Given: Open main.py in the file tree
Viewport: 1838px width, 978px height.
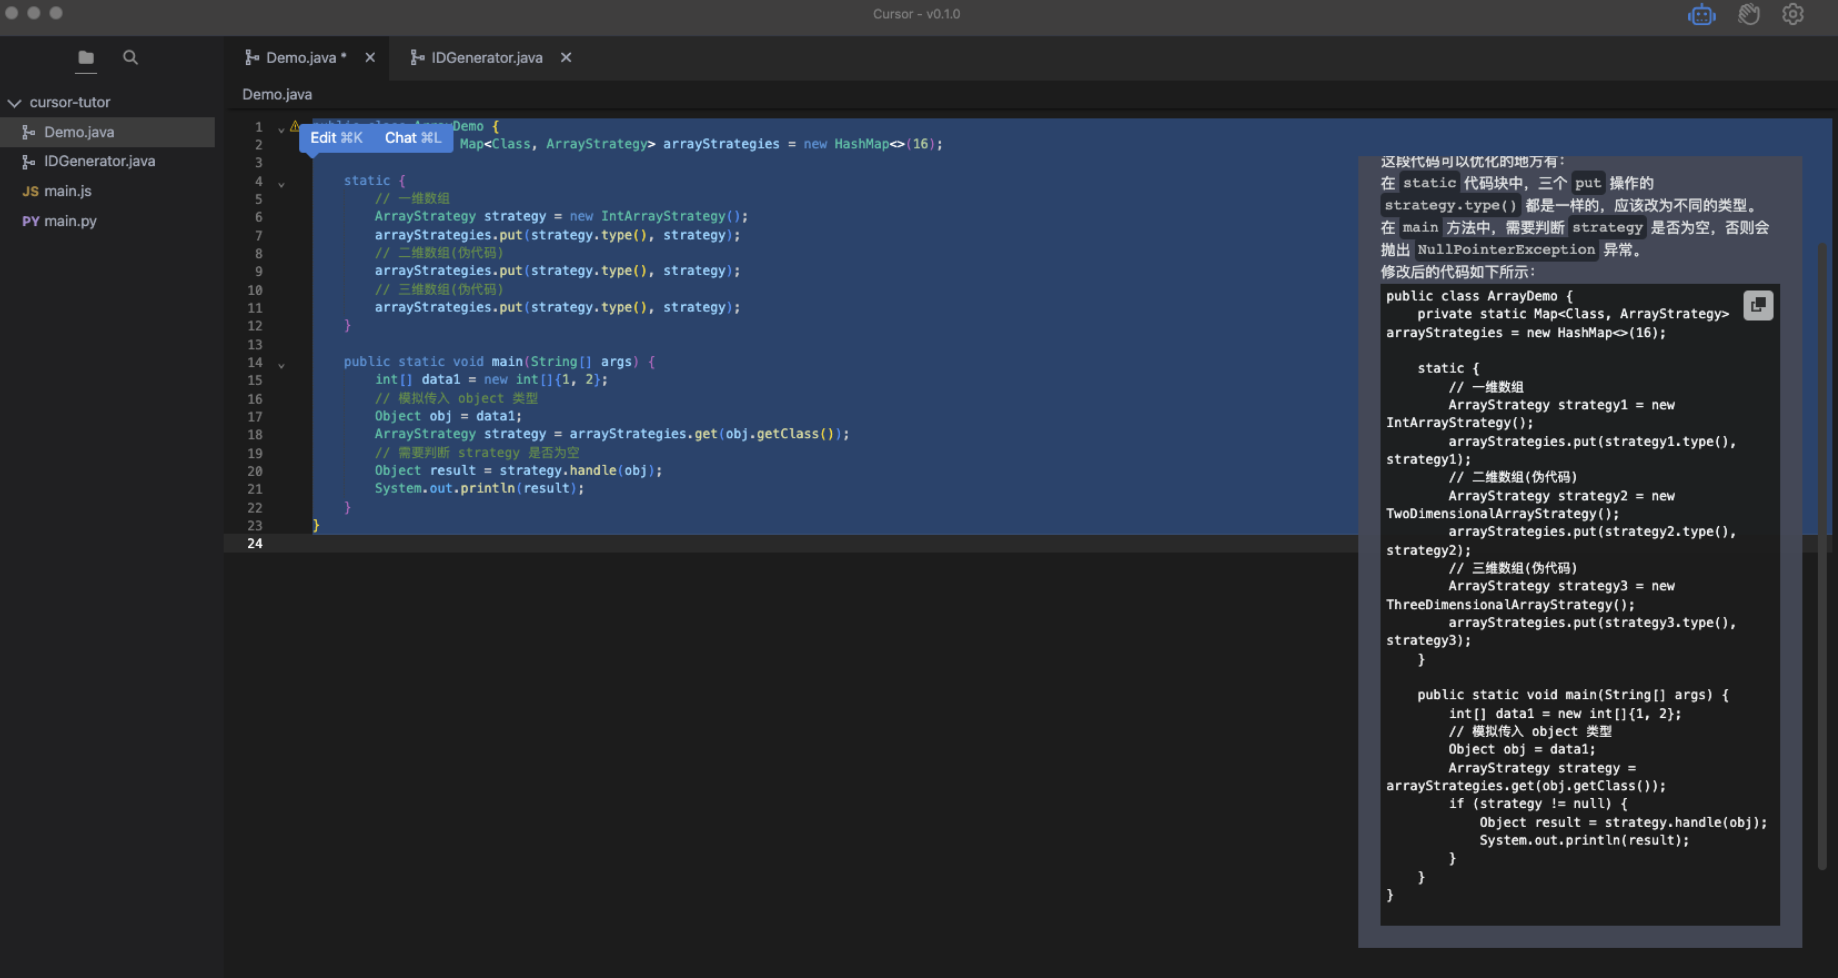Looking at the screenshot, I should tap(107, 221).
